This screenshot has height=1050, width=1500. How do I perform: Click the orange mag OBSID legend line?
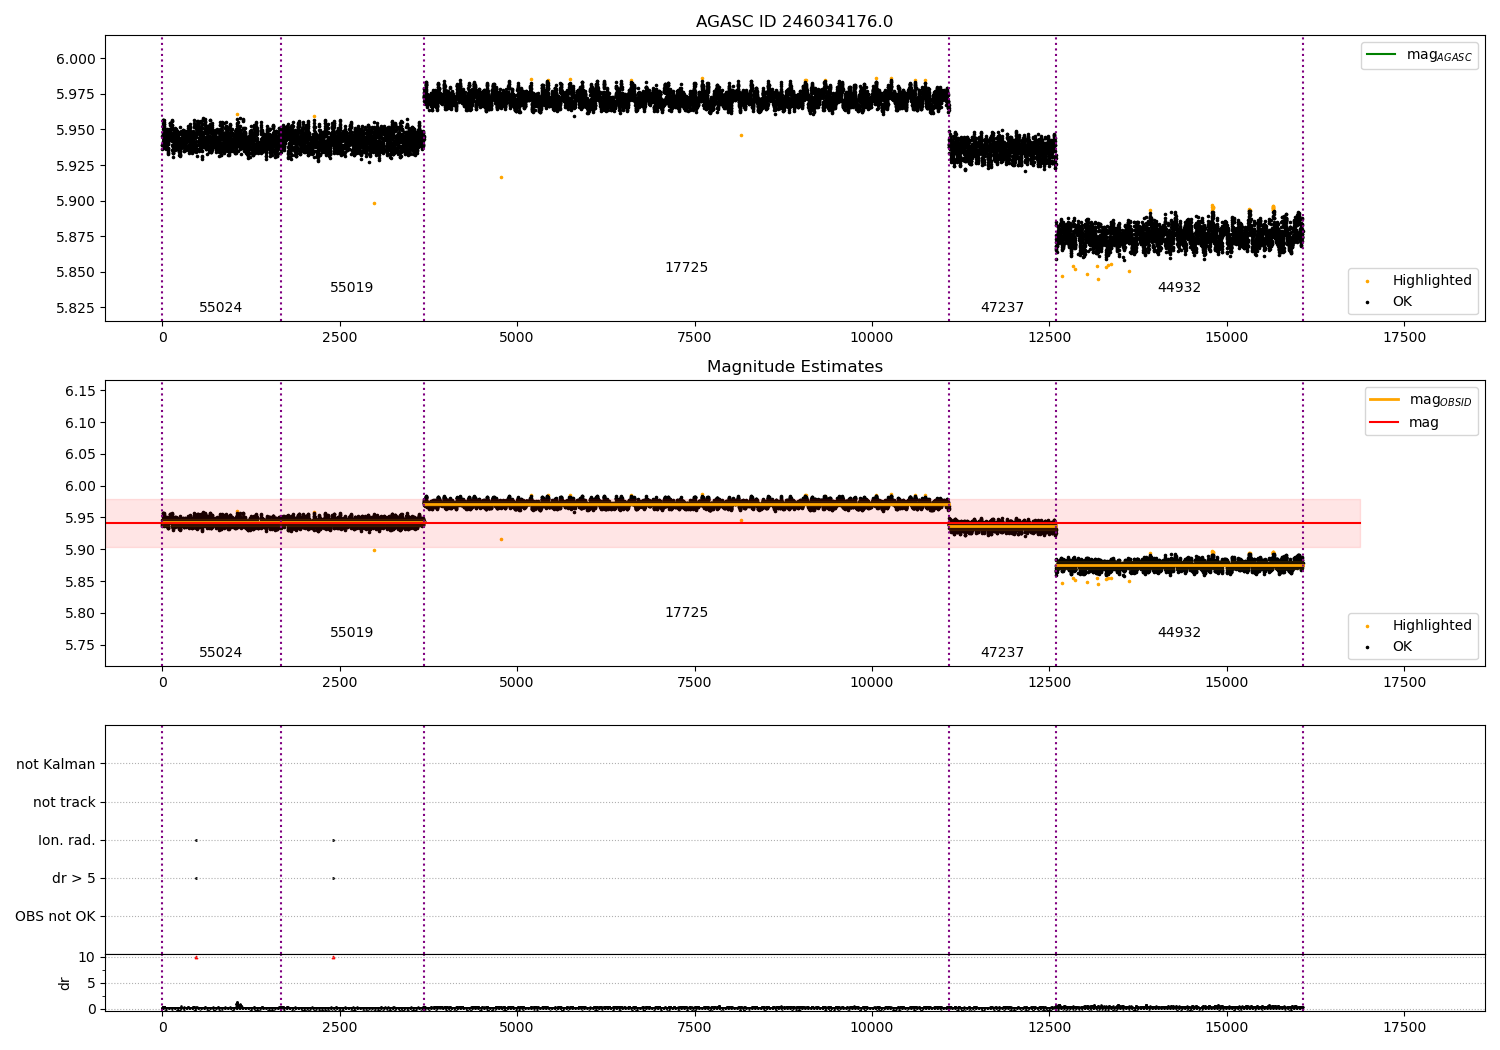click(1384, 400)
